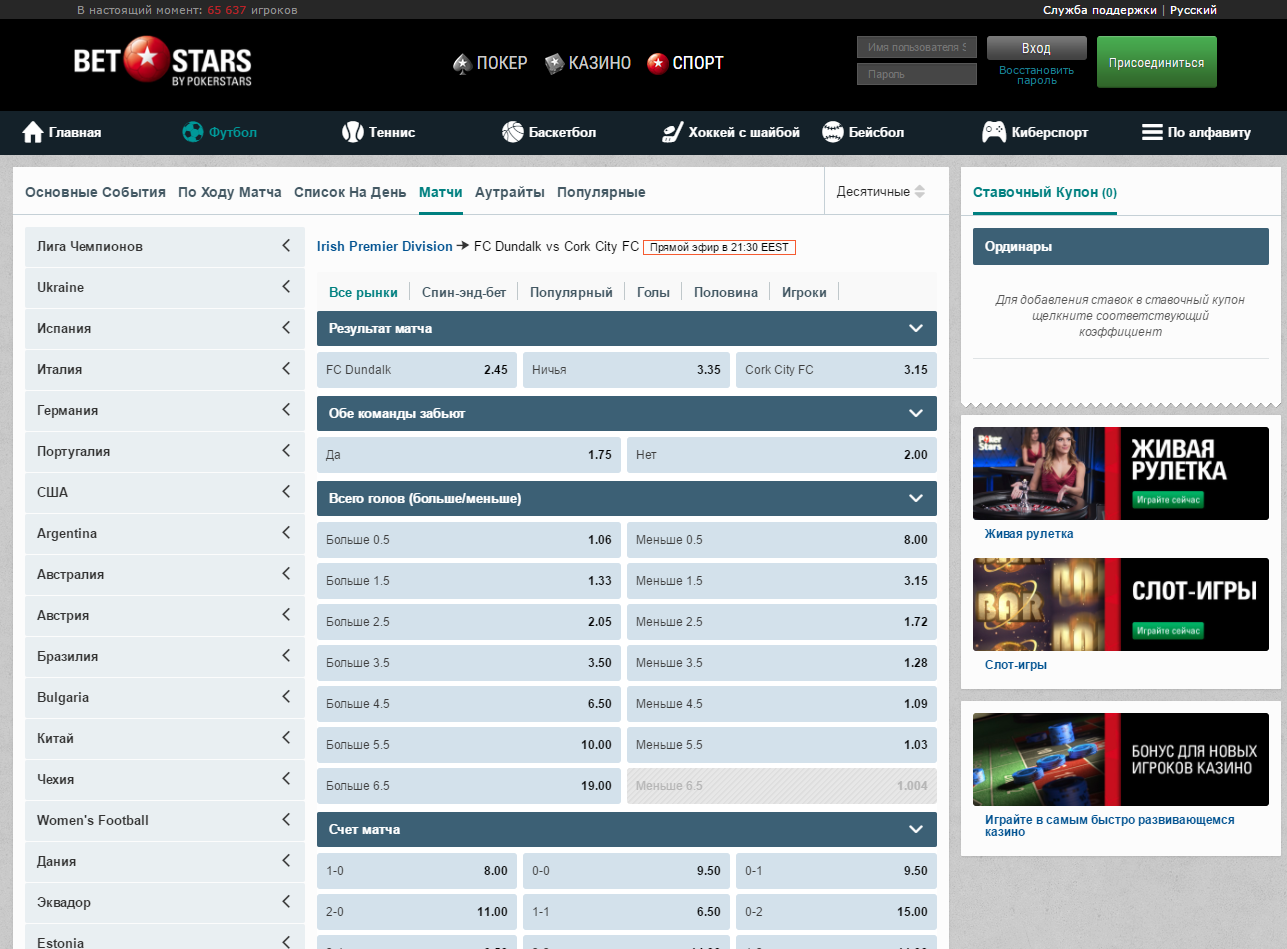This screenshot has height=949, width=1287.
Task: Expand the Лига Чемпионов league list
Action: [165, 246]
